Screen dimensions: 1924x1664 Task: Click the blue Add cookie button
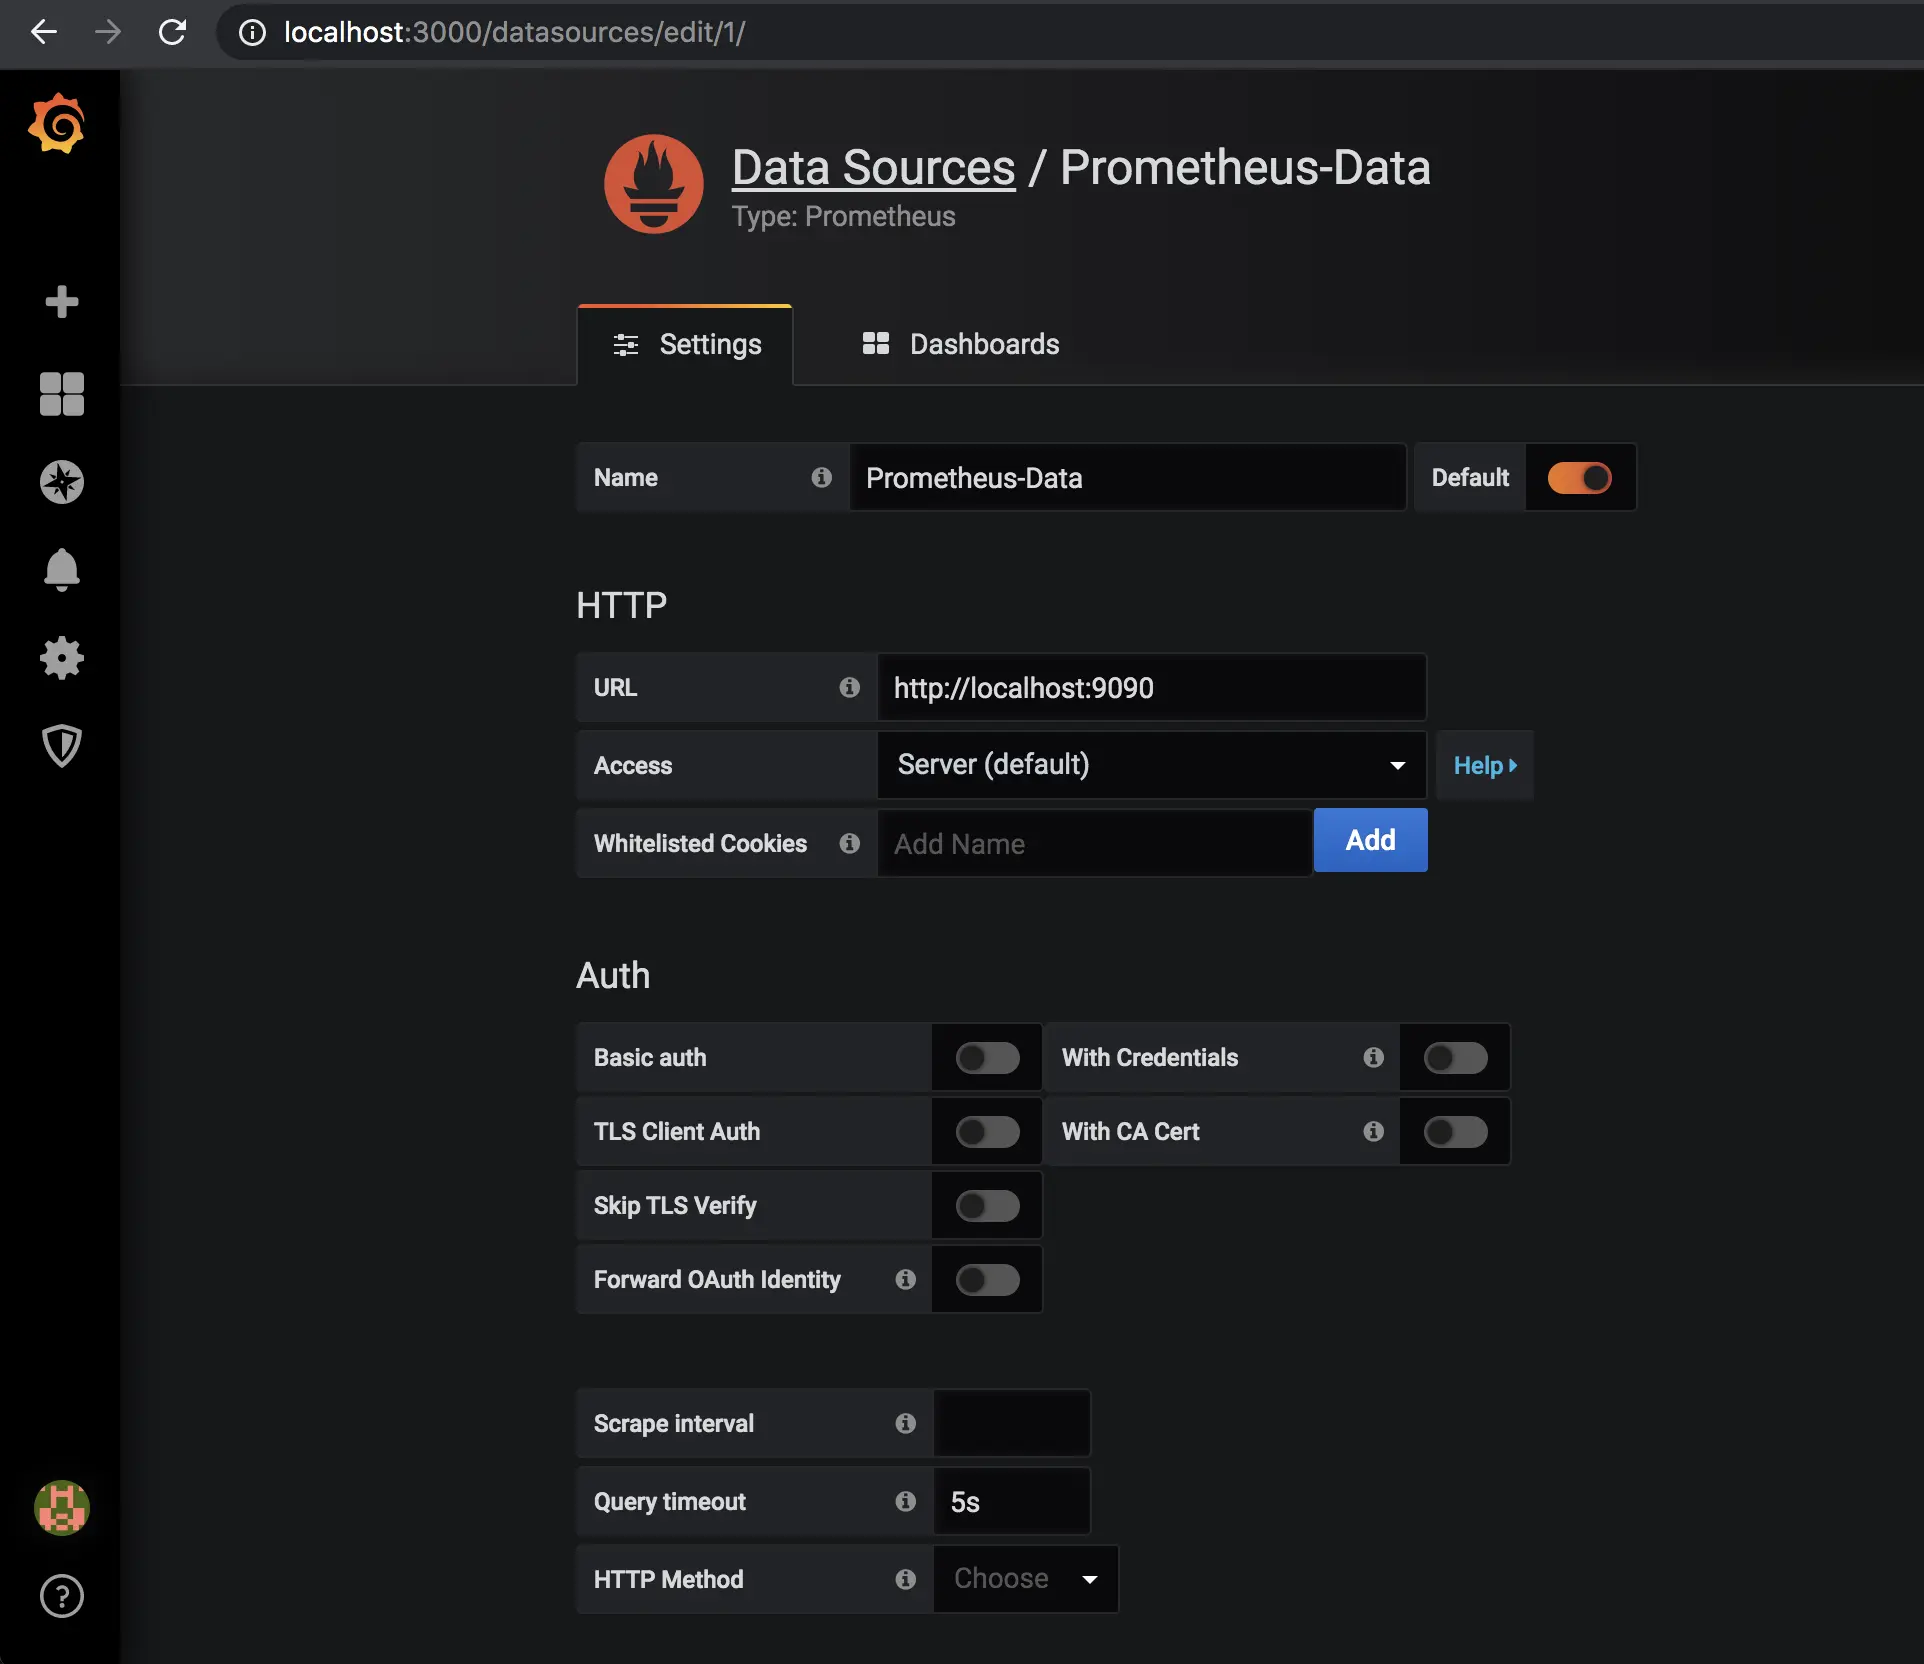pos(1370,840)
